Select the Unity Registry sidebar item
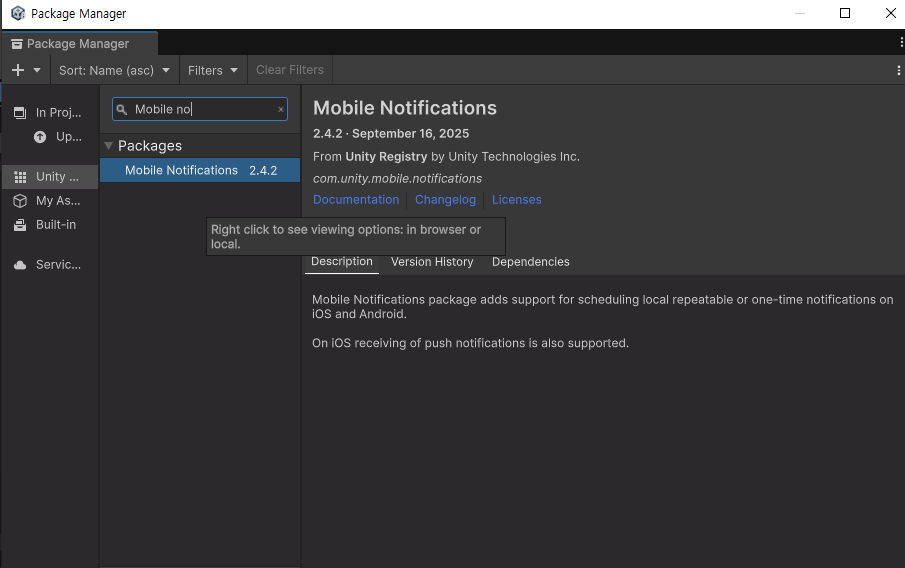This screenshot has width=905, height=568. pos(50,177)
